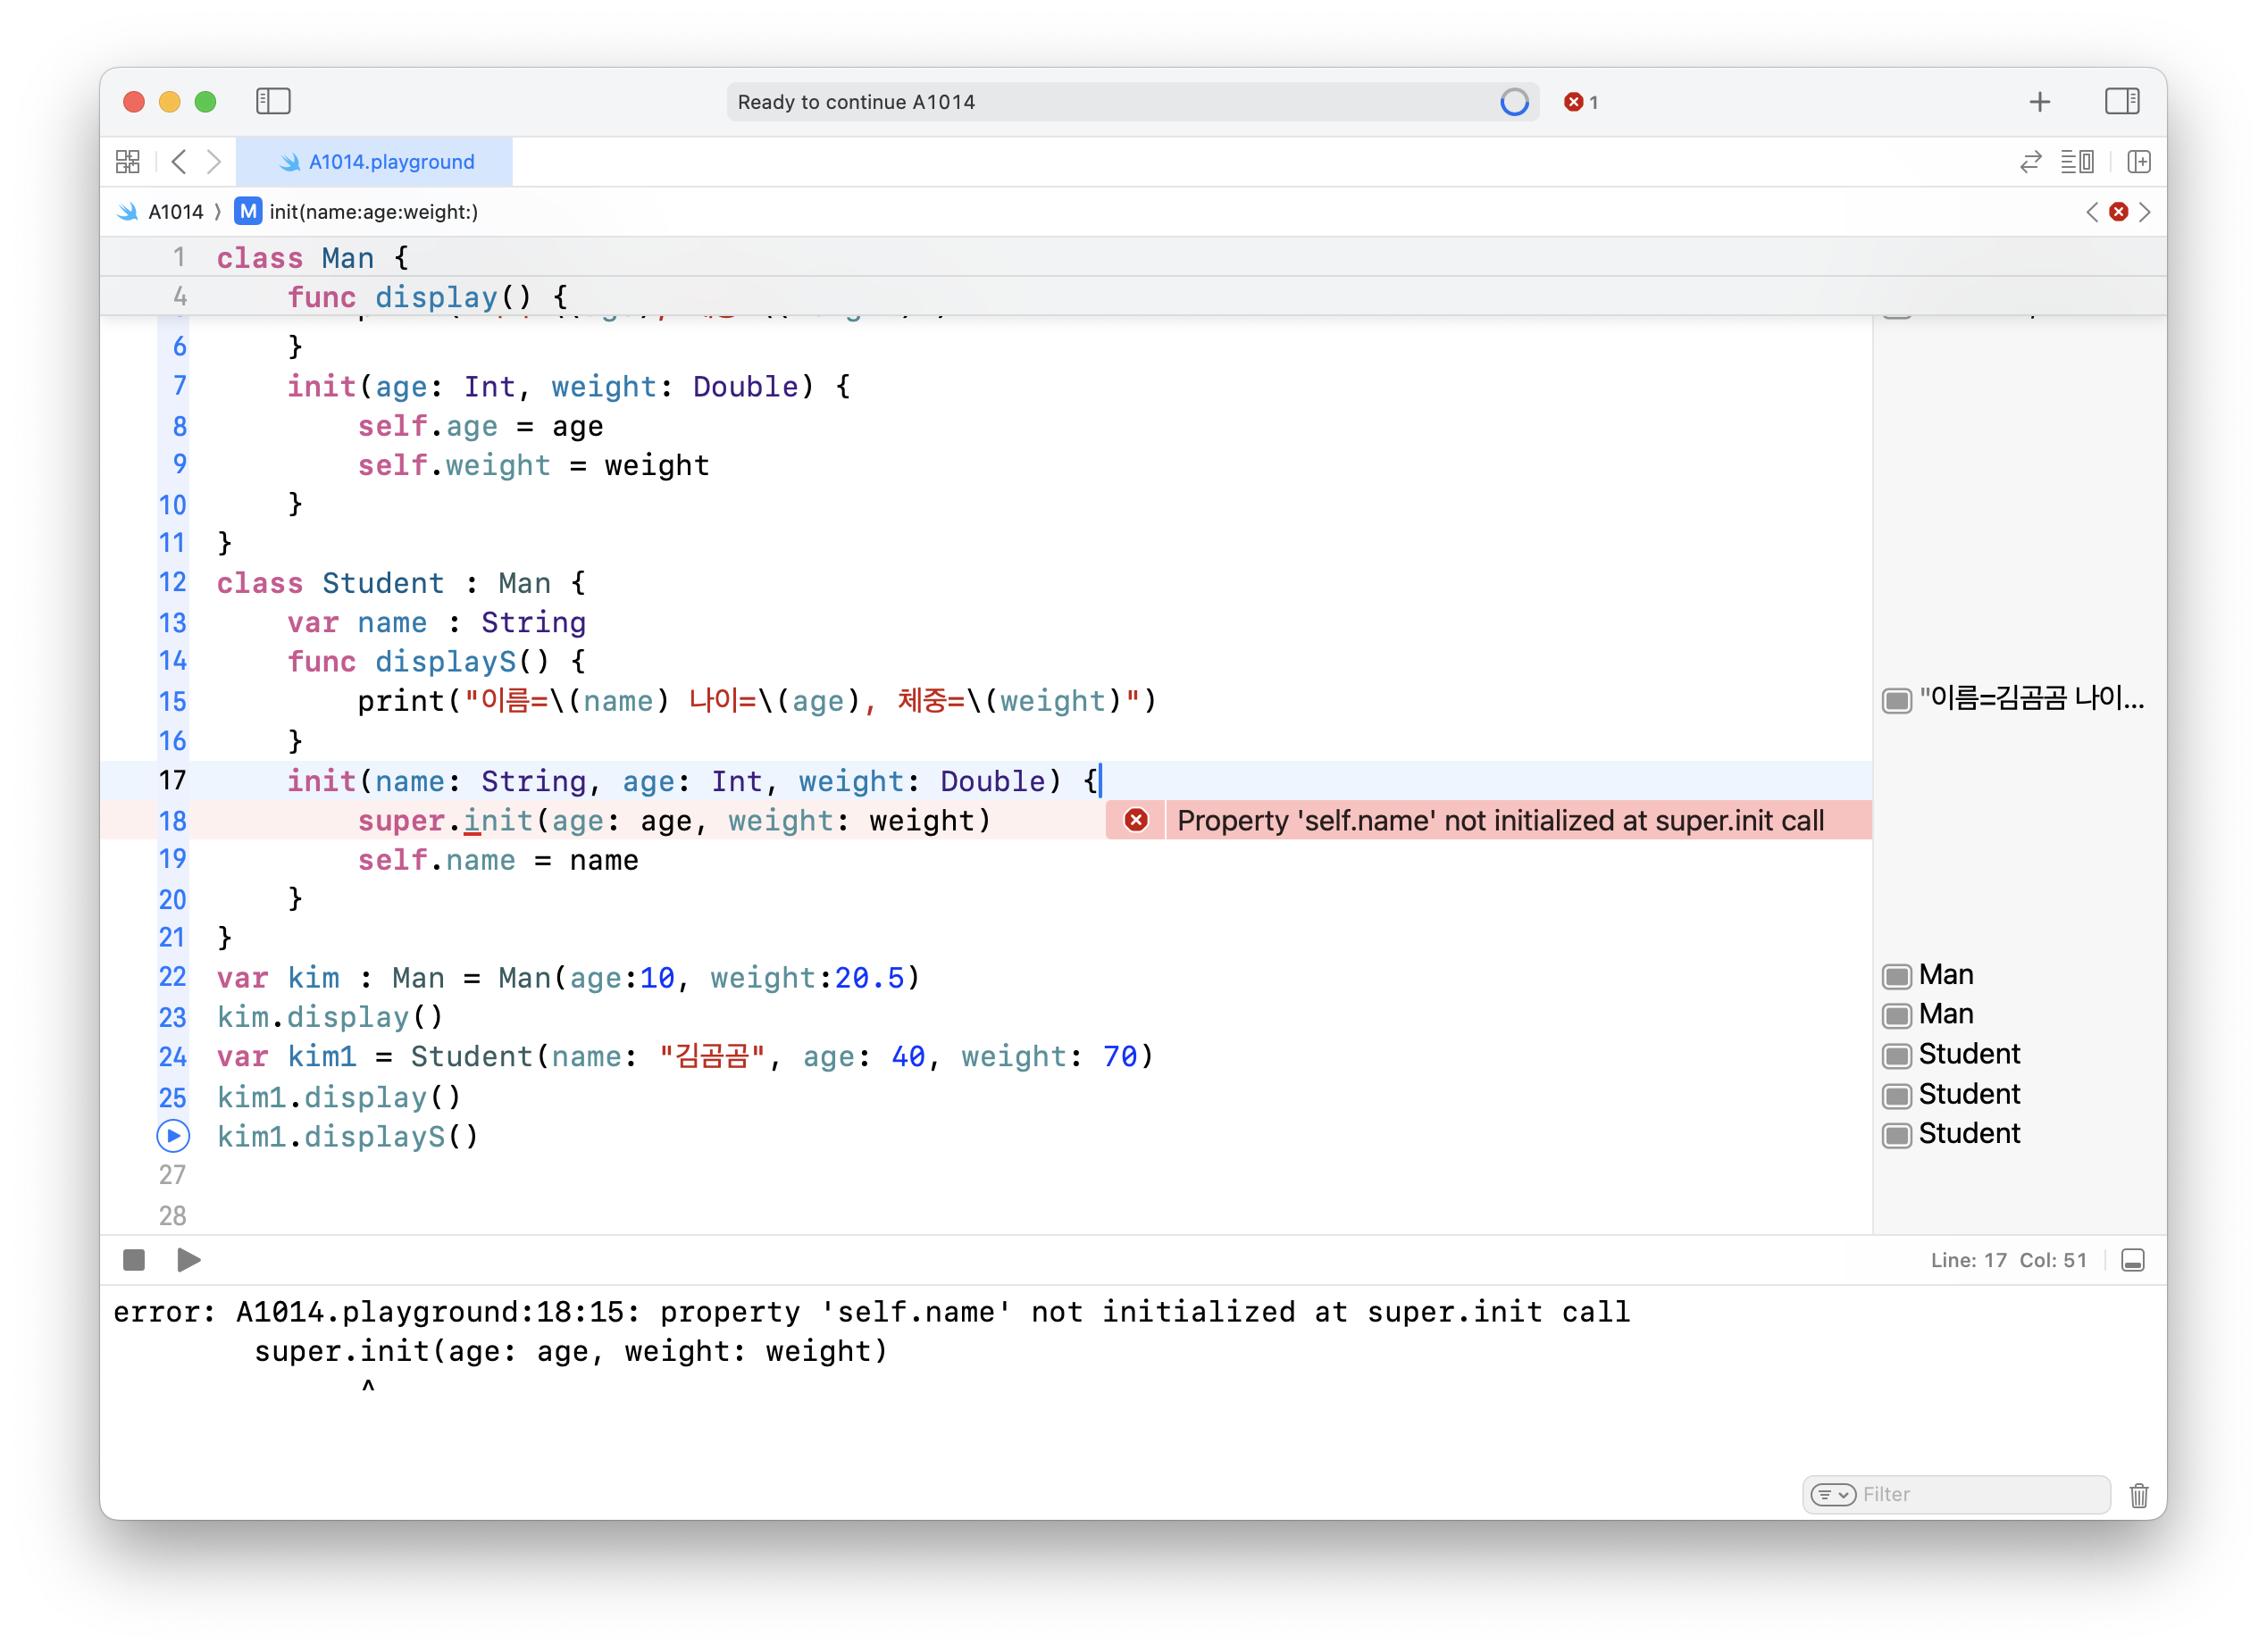
Task: Toggle the debug area visibility button
Action: (2133, 1260)
